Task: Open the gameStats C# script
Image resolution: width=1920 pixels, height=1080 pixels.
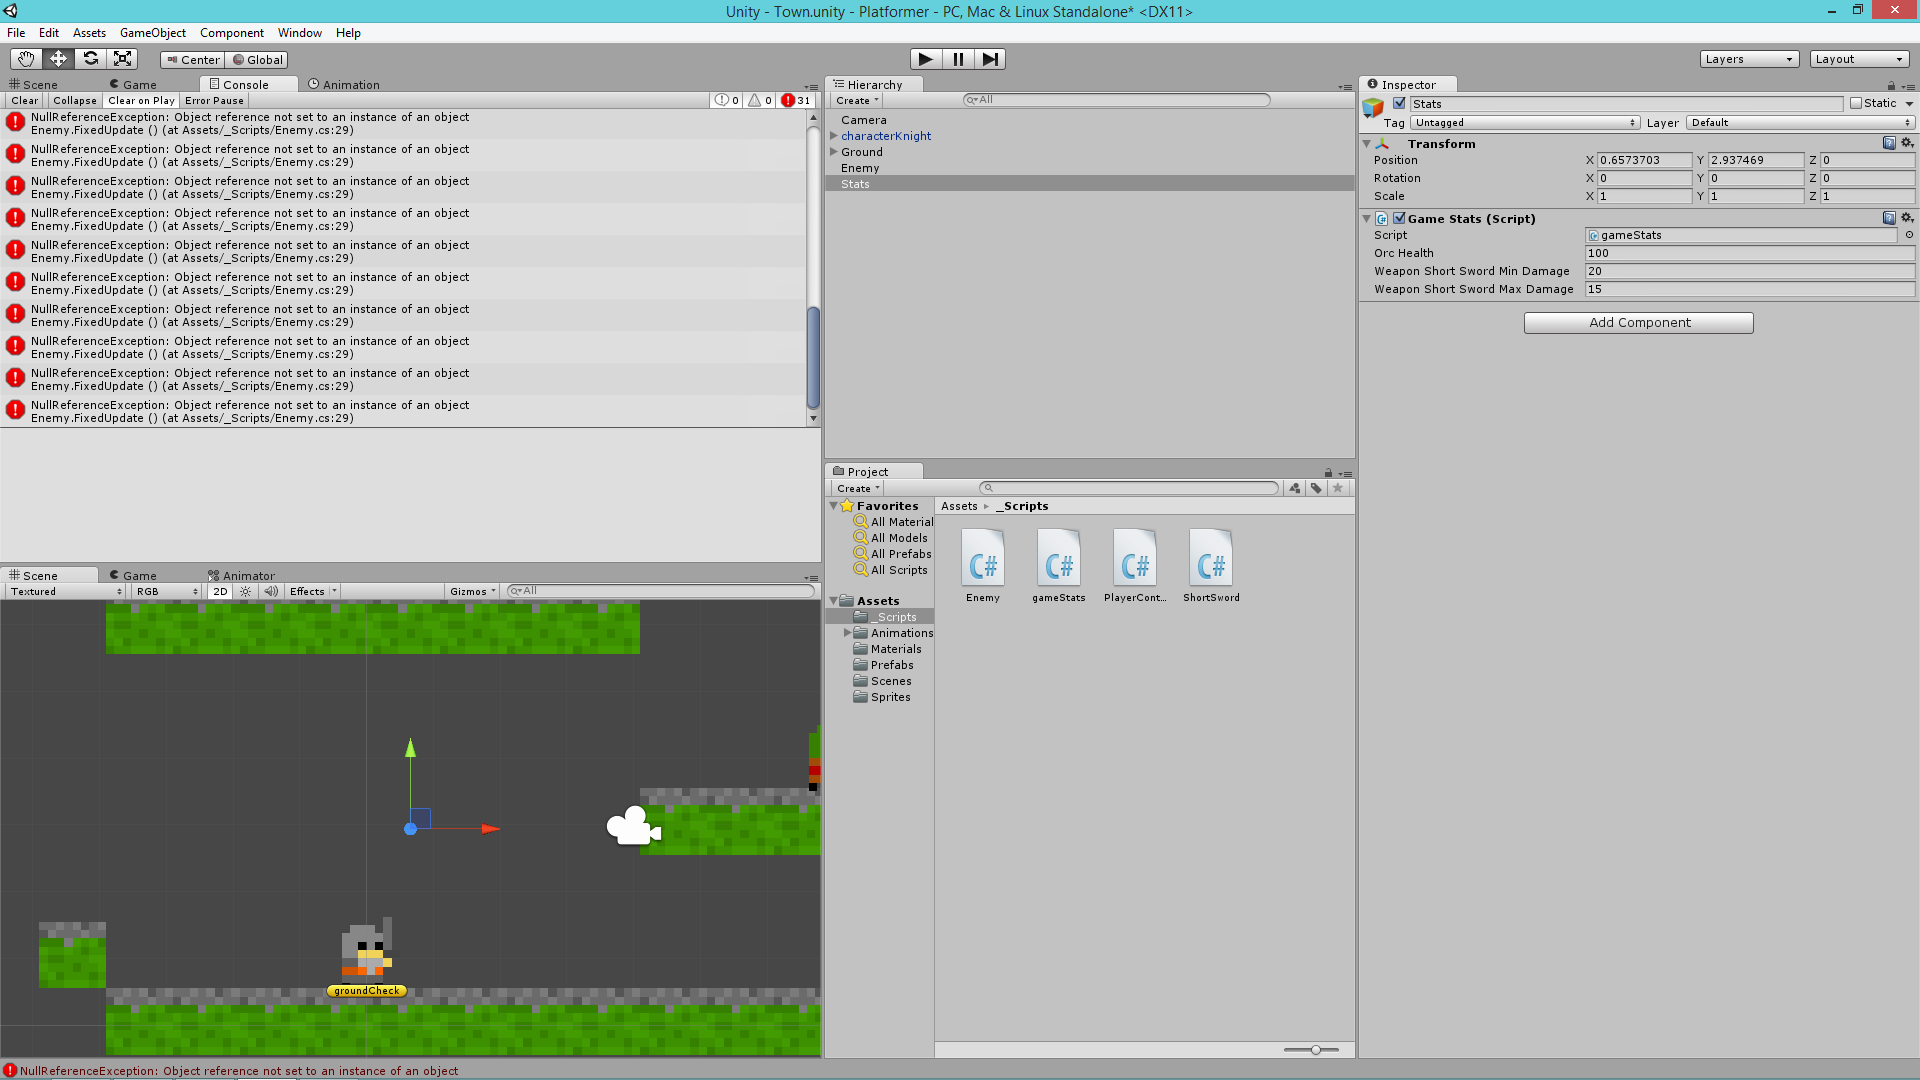Action: pos(1059,566)
